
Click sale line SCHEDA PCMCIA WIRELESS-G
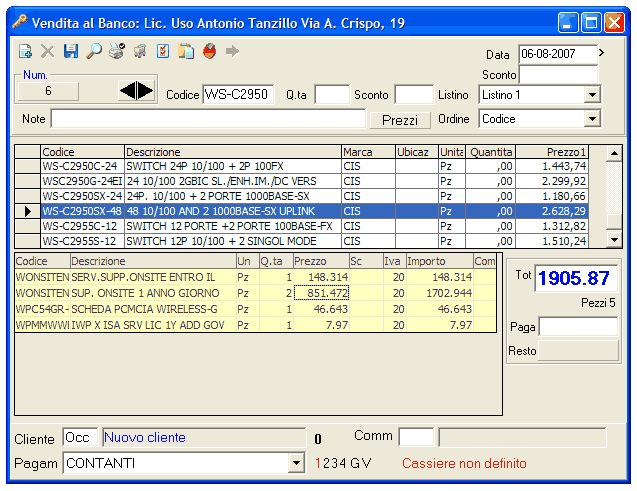tap(255, 309)
